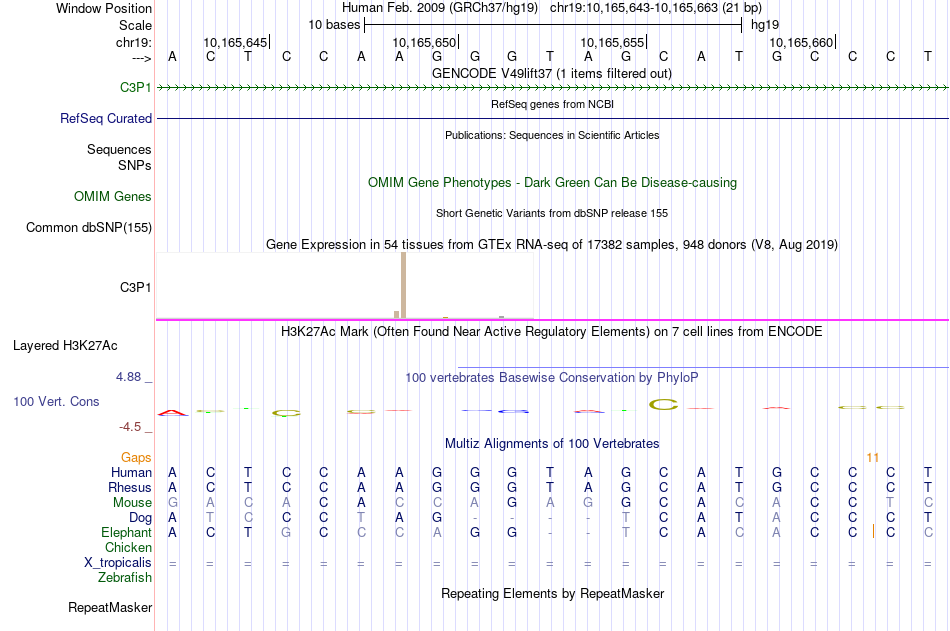Click the 10,165,645 ruler position marker
The height and width of the screenshot is (631, 950).
coord(236,42)
